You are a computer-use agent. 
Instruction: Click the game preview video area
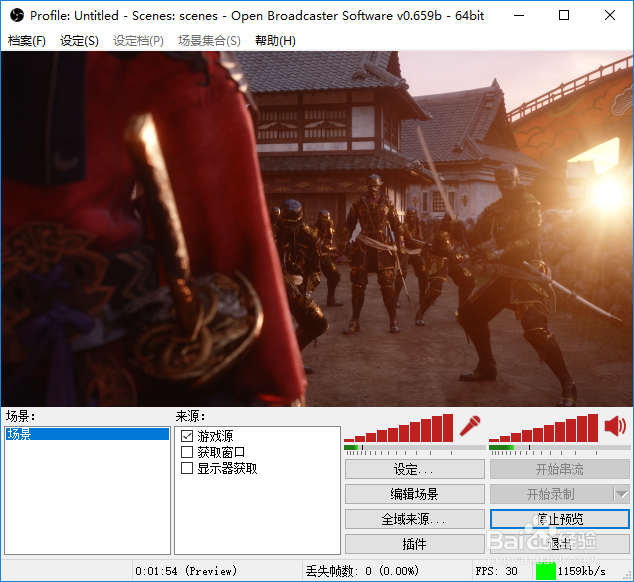click(x=317, y=229)
